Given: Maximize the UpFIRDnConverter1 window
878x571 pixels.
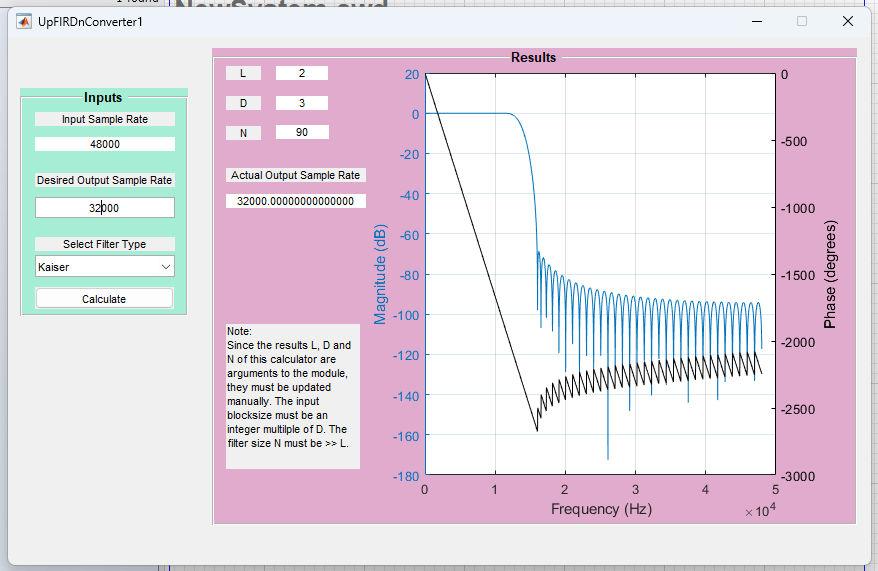Looking at the screenshot, I should (x=801, y=21).
